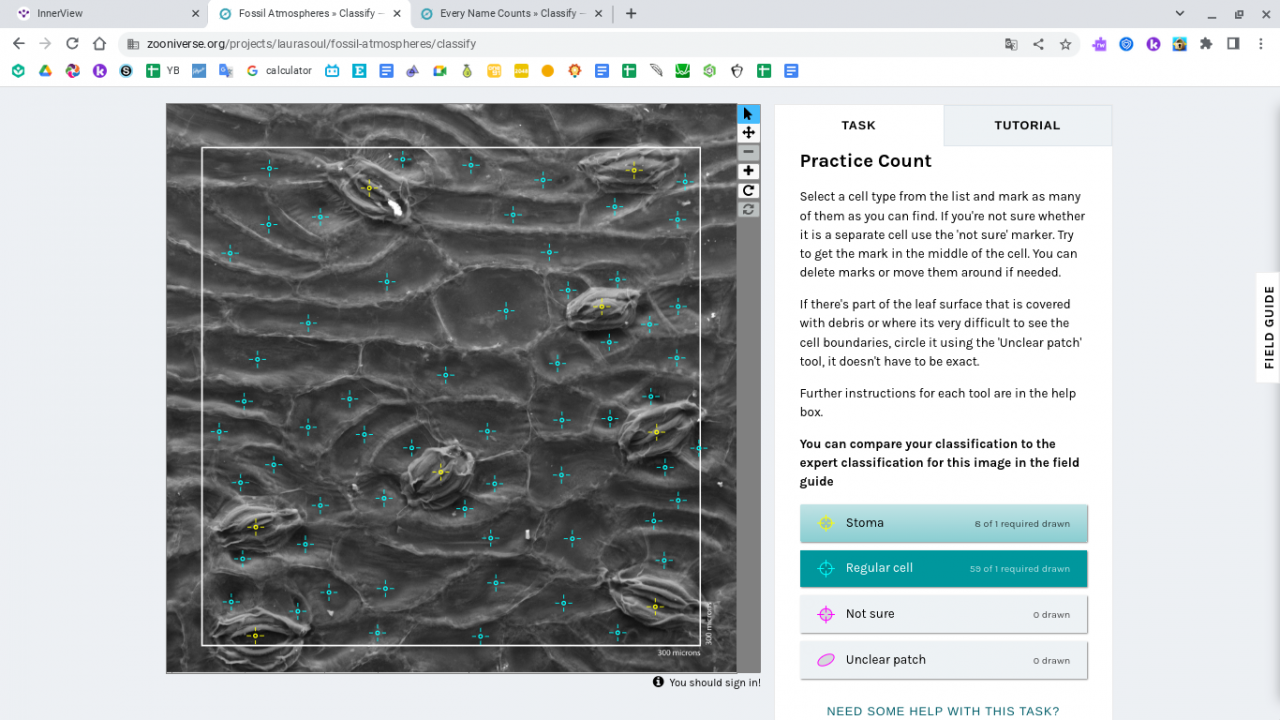The width and height of the screenshot is (1280, 720).
Task: Open the padlock extension icon
Action: (x=1180, y=44)
